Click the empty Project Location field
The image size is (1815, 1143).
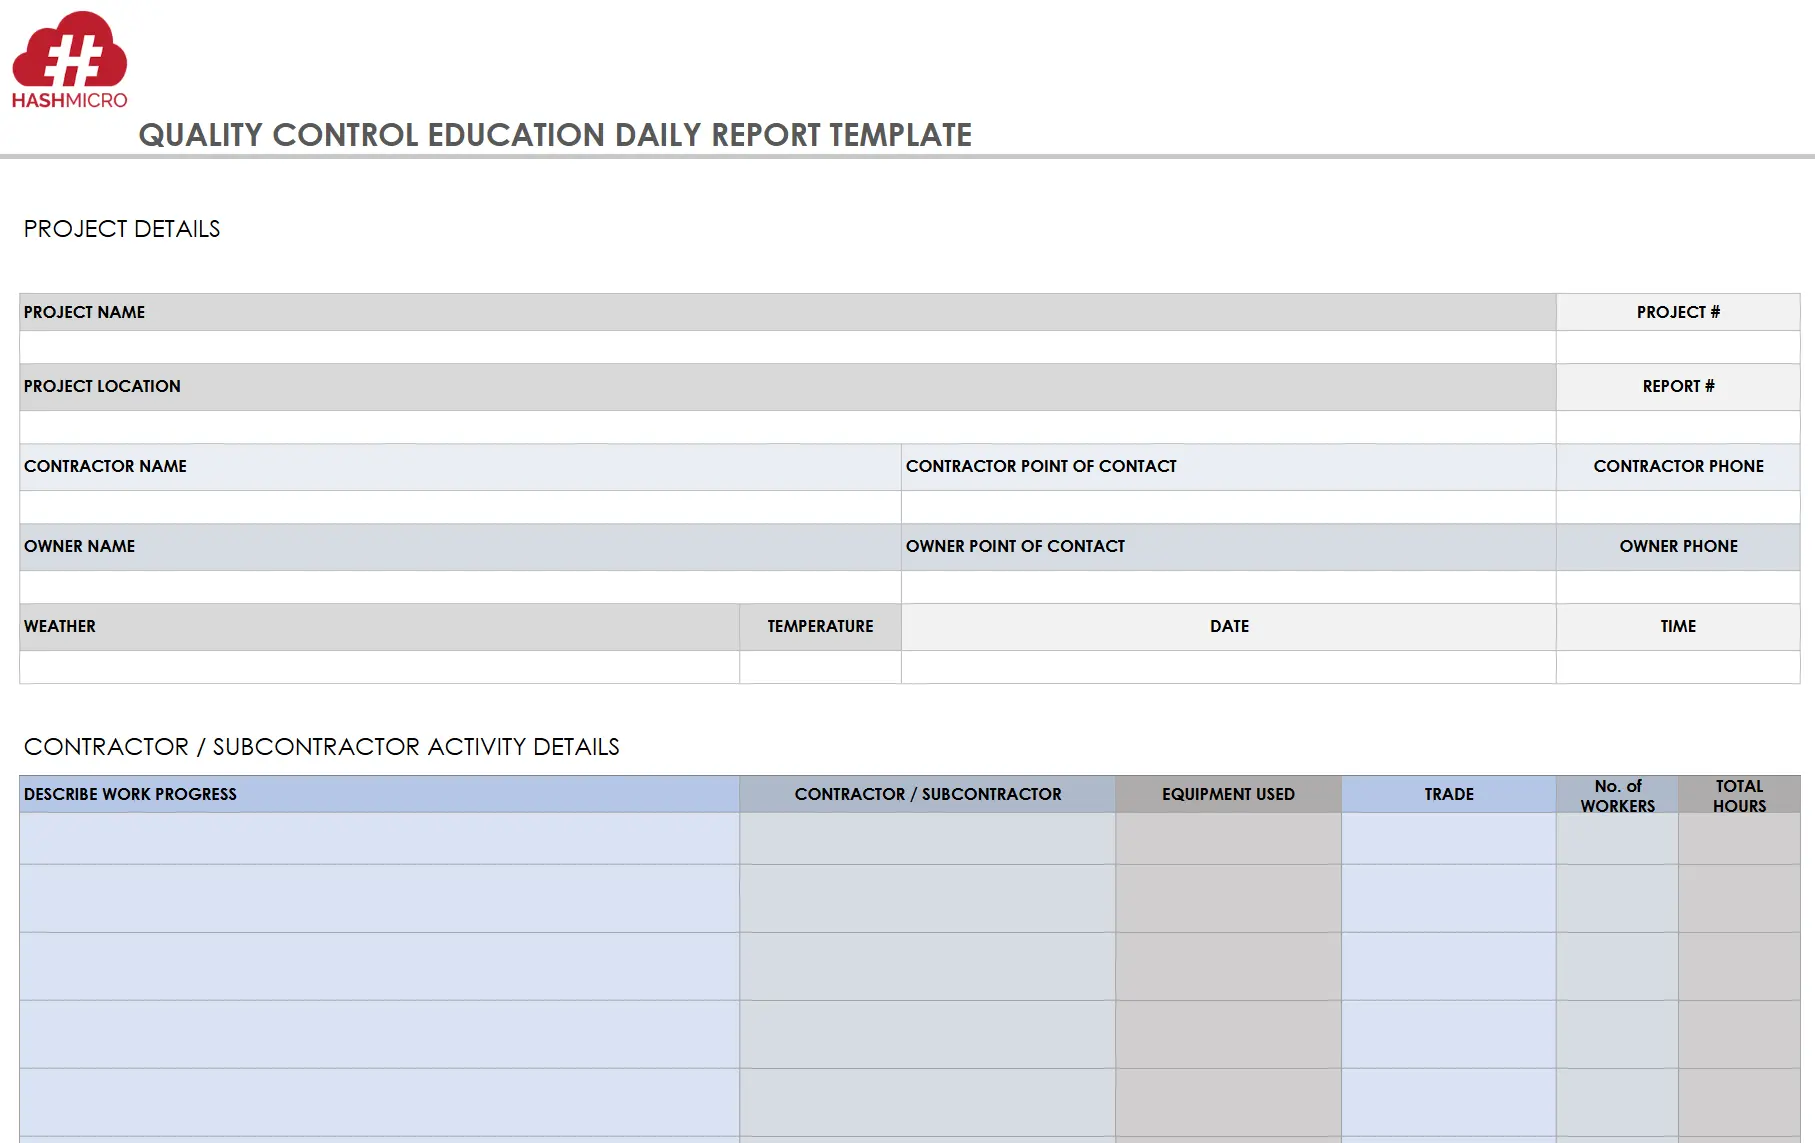[x=787, y=427]
